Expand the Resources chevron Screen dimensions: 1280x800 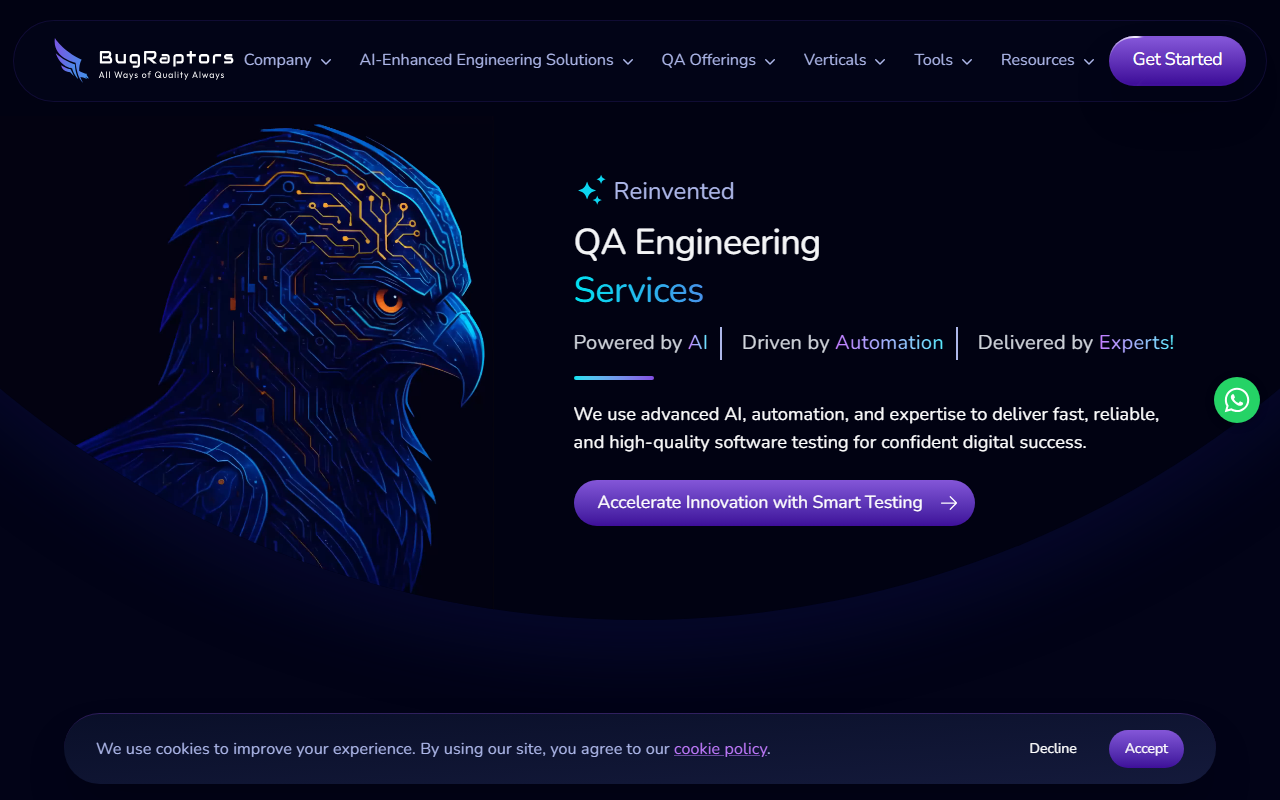[1089, 61]
